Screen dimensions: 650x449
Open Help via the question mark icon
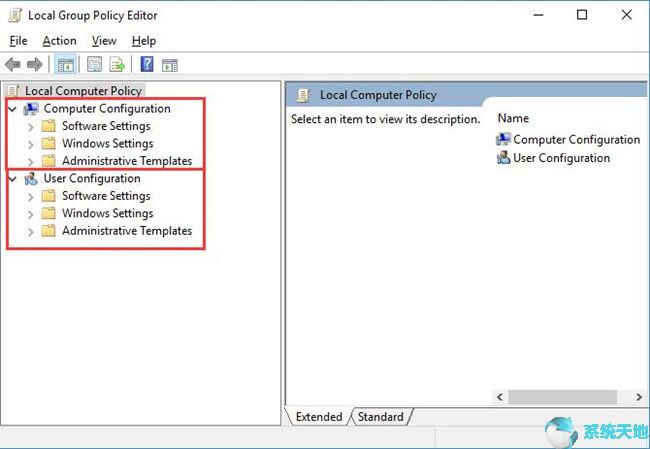[x=147, y=65]
